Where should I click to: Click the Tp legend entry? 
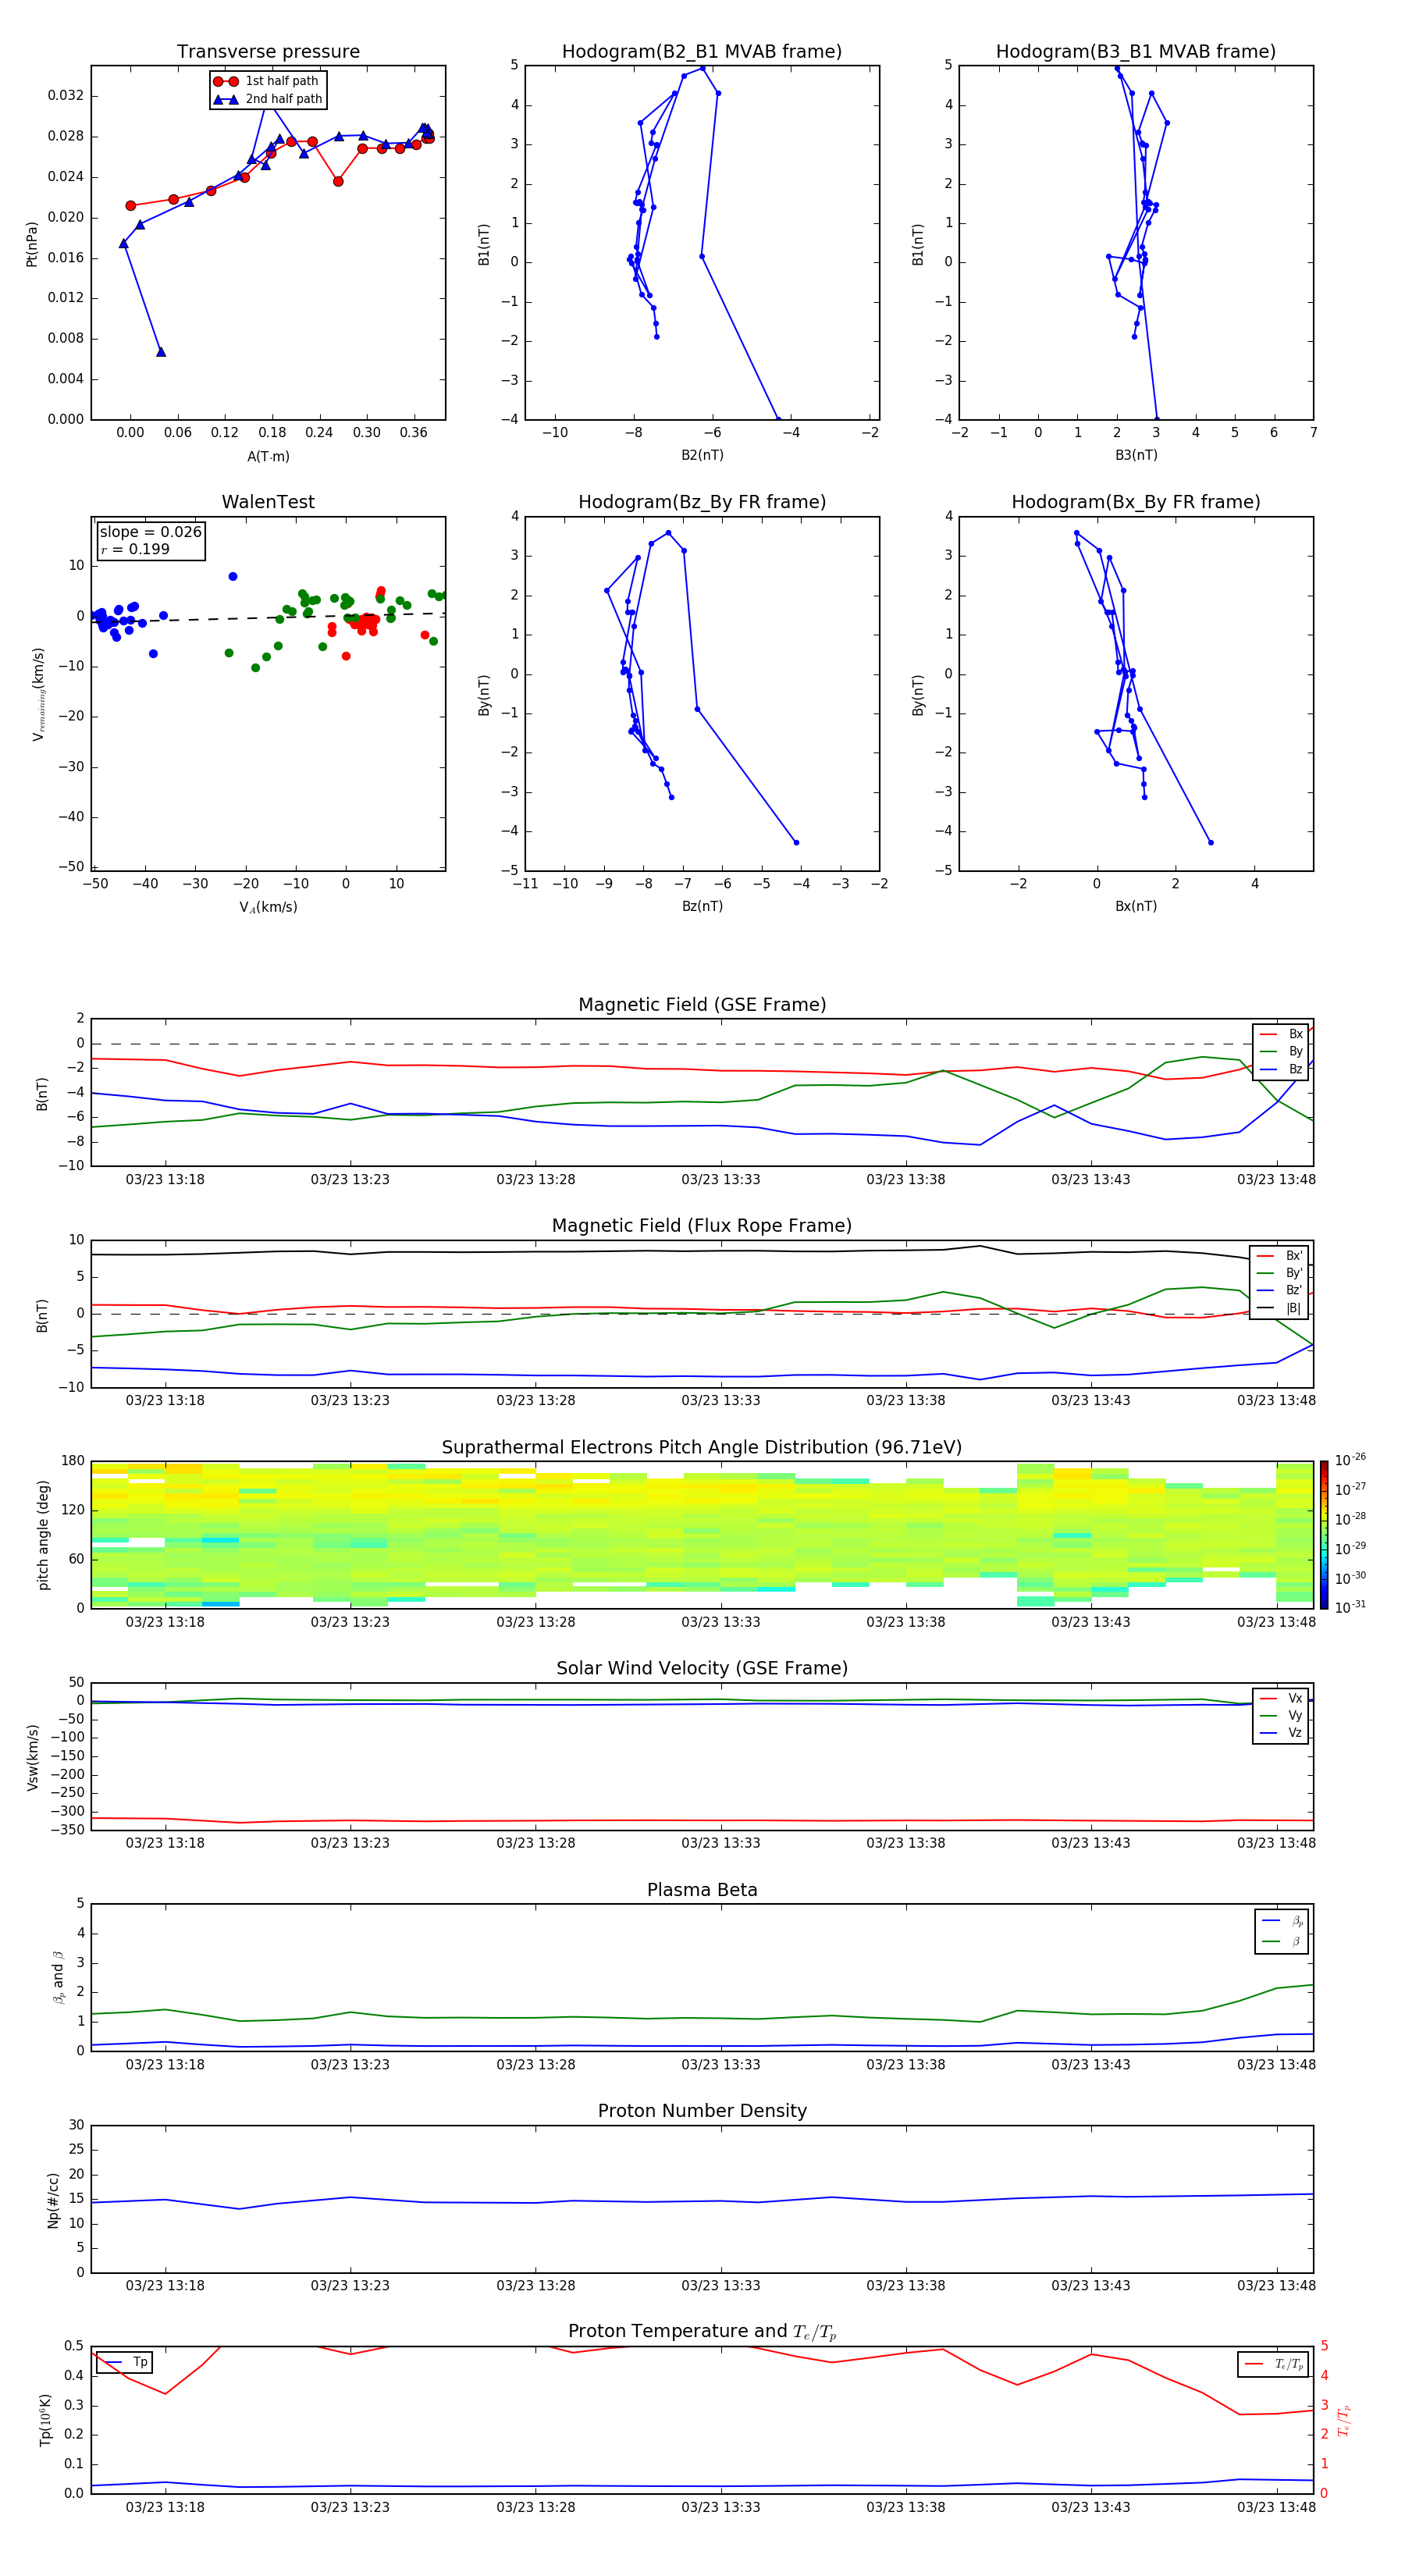tap(125, 2362)
